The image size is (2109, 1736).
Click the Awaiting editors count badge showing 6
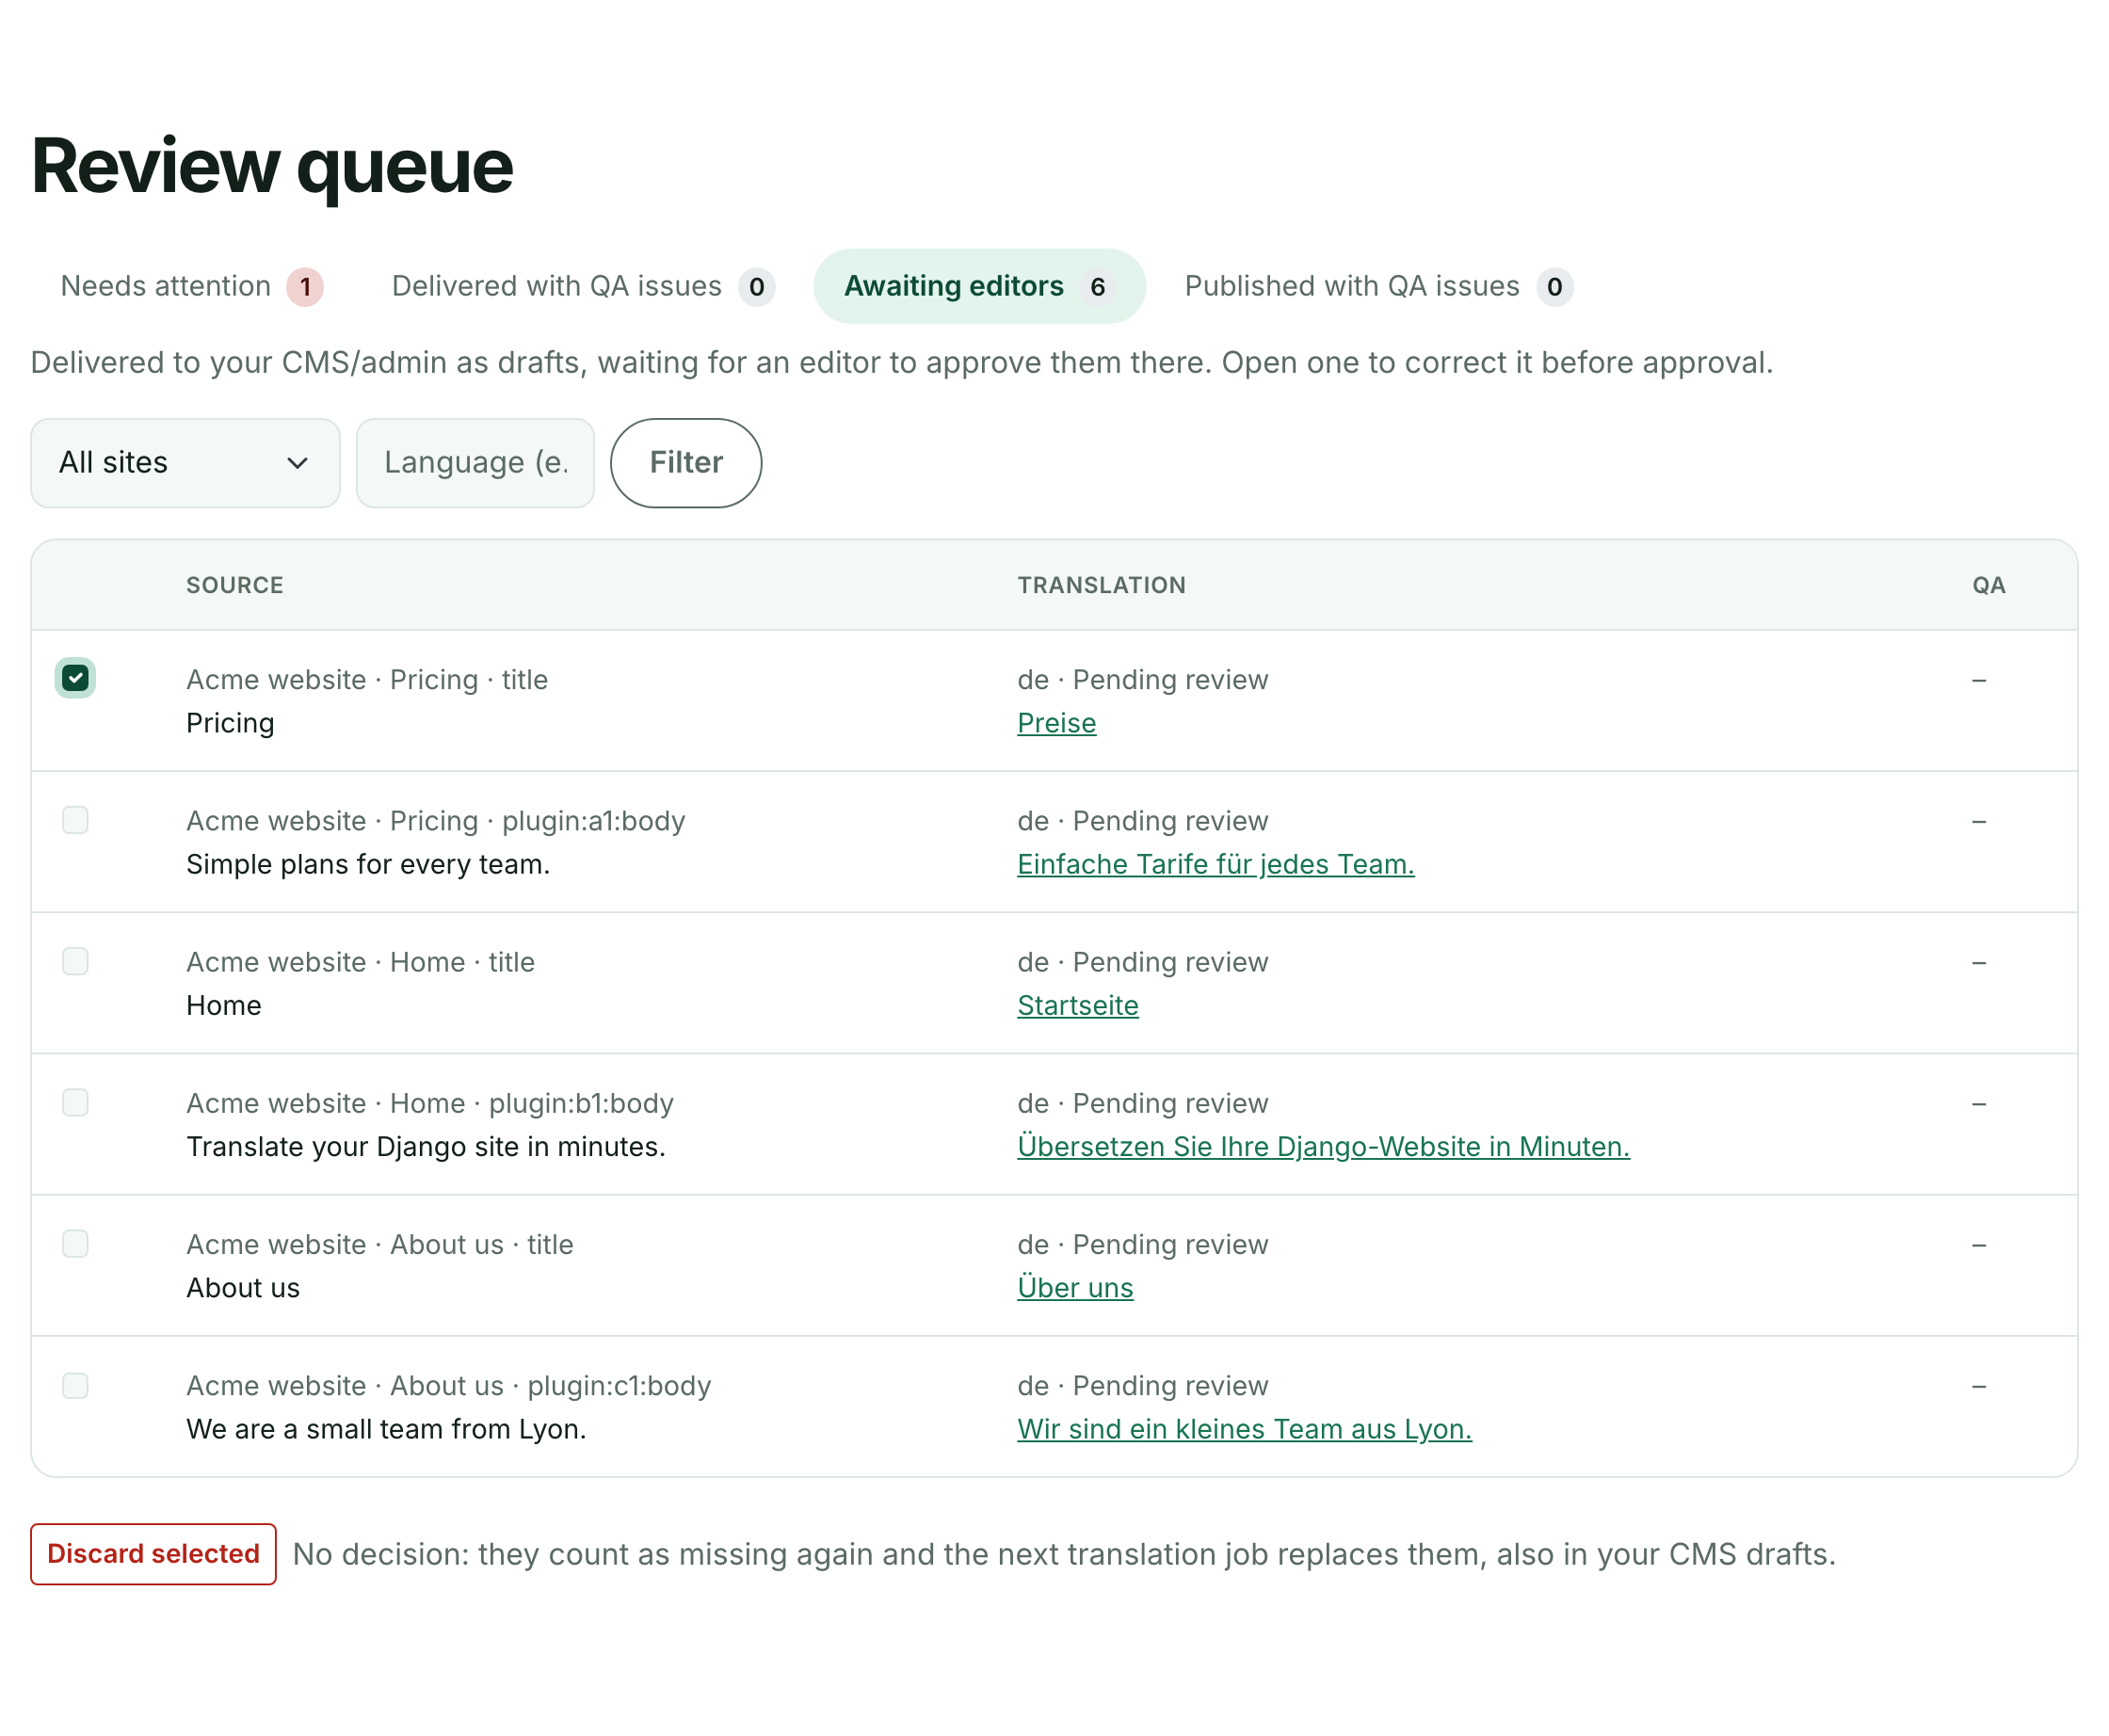(1097, 287)
